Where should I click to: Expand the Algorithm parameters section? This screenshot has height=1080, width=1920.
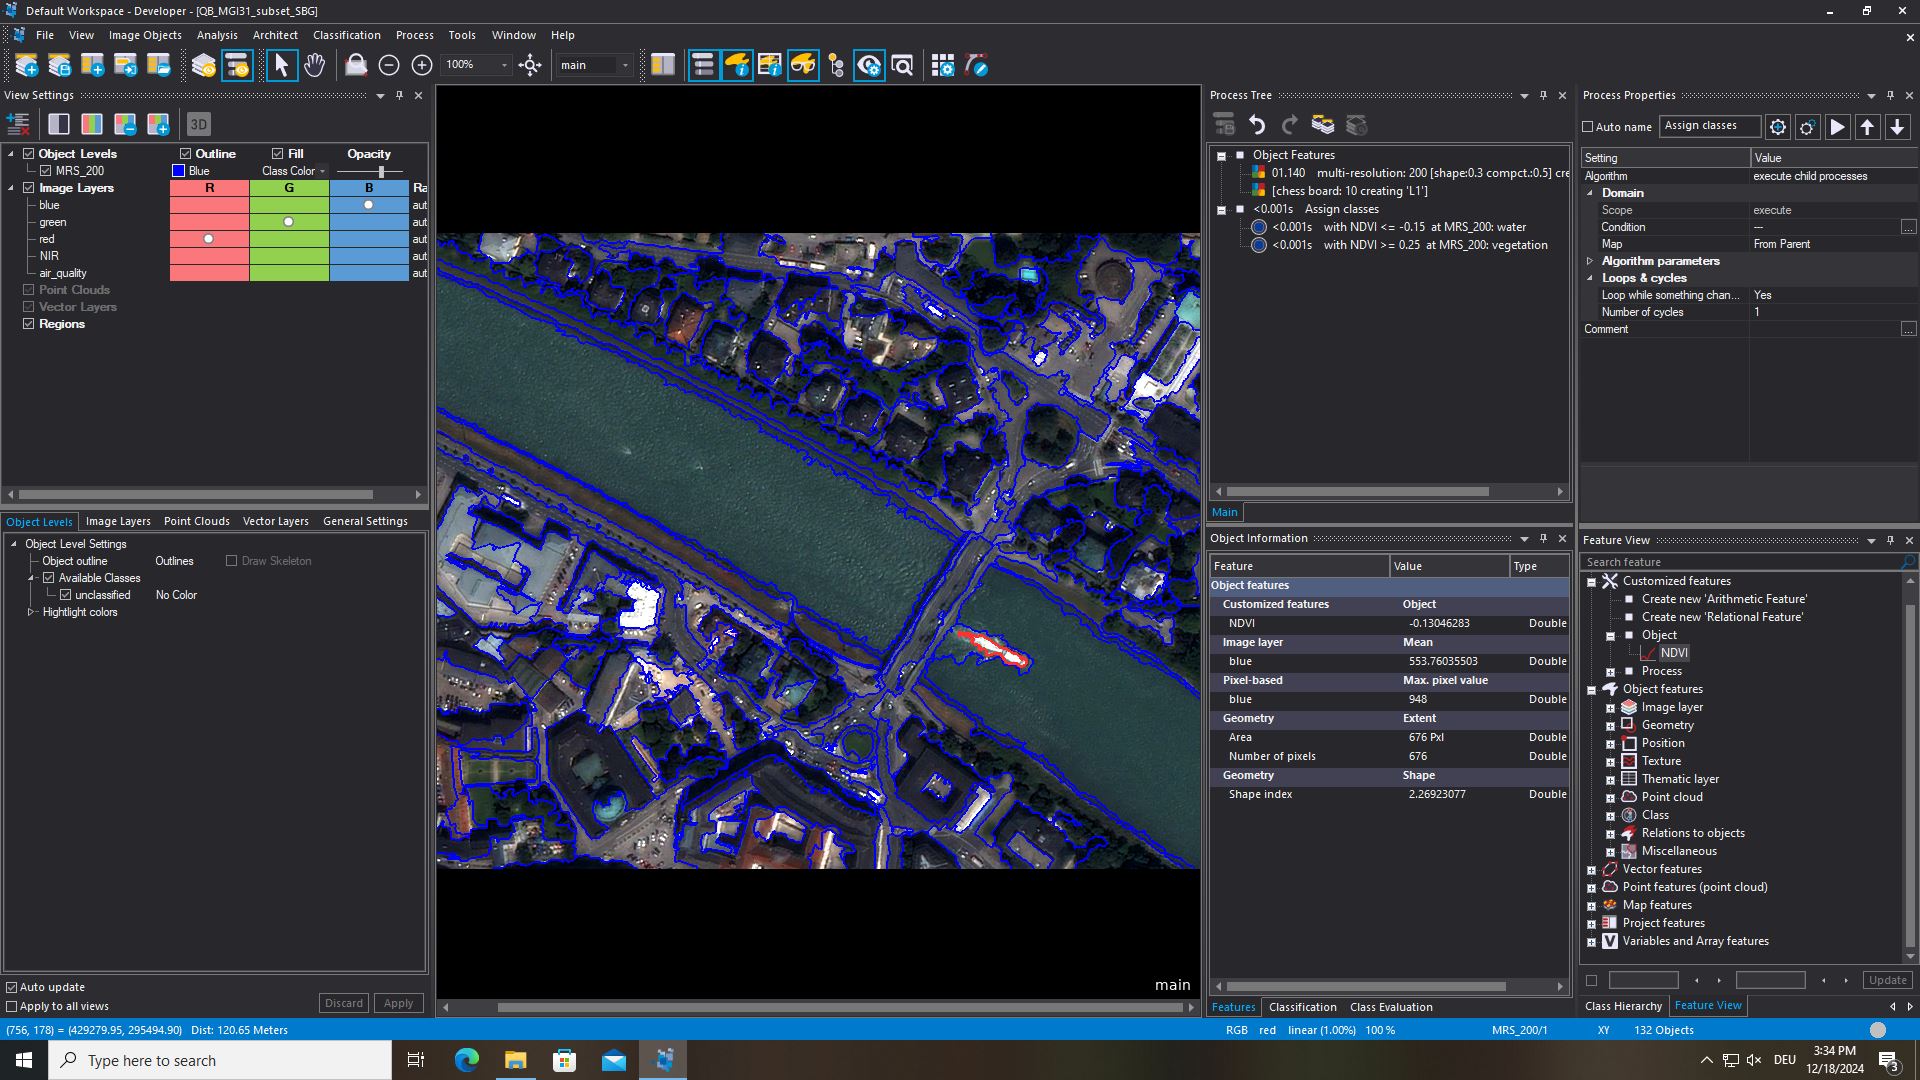tap(1590, 261)
